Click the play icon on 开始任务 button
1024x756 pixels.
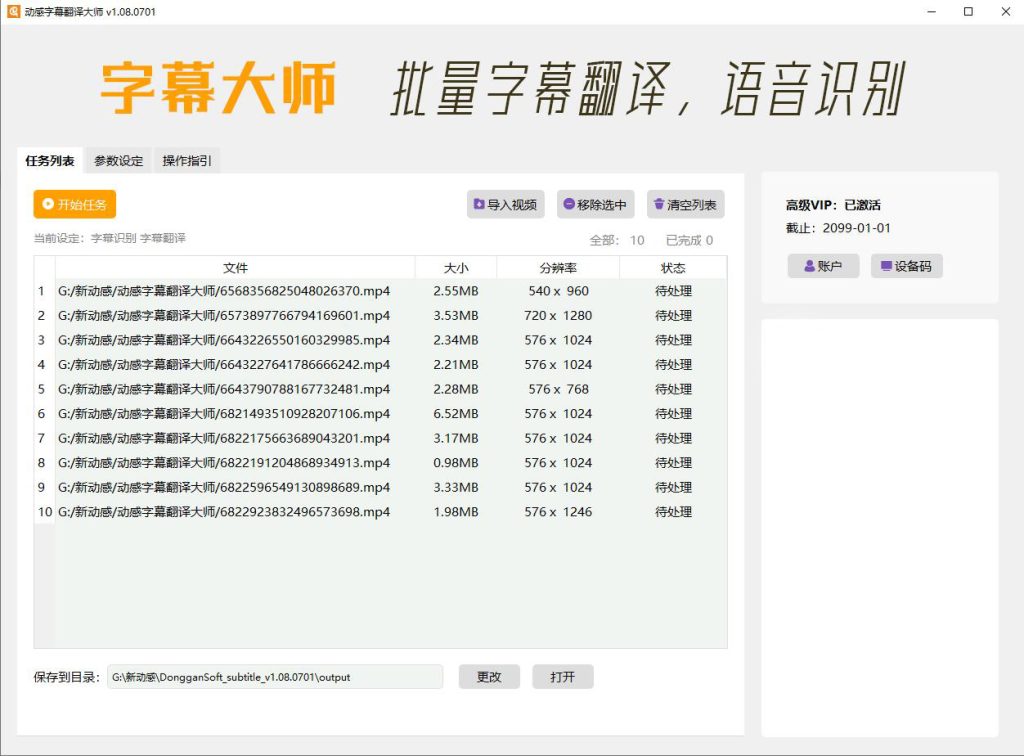pyautogui.click(x=48, y=205)
